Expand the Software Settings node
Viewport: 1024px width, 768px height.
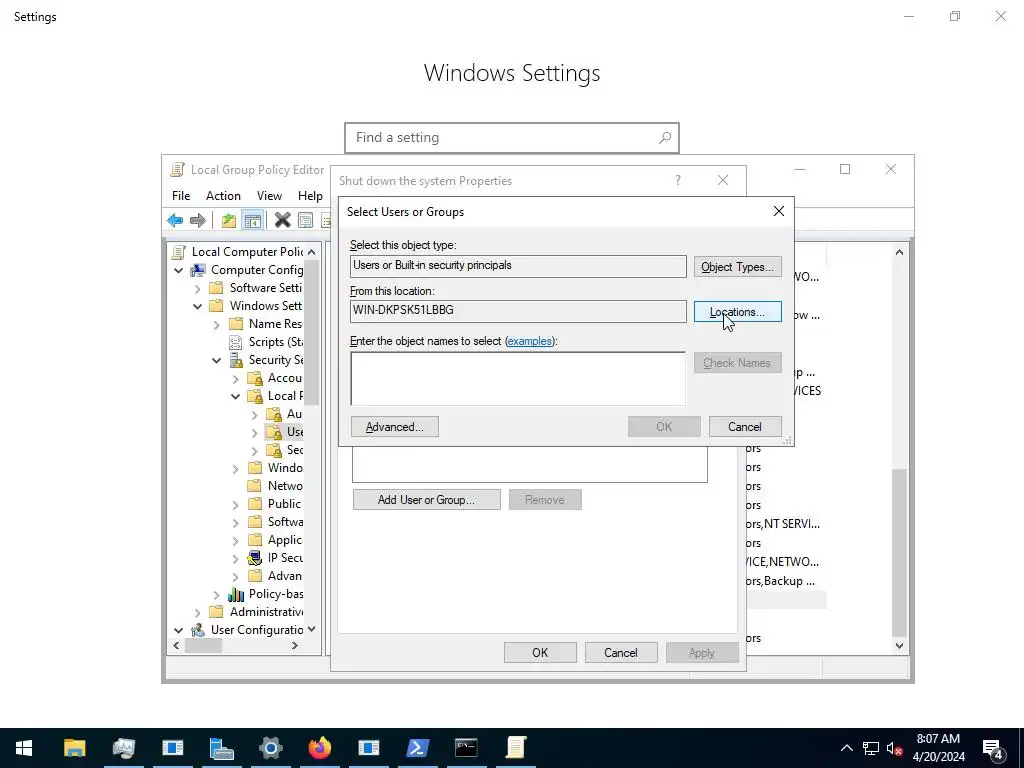[197, 288]
